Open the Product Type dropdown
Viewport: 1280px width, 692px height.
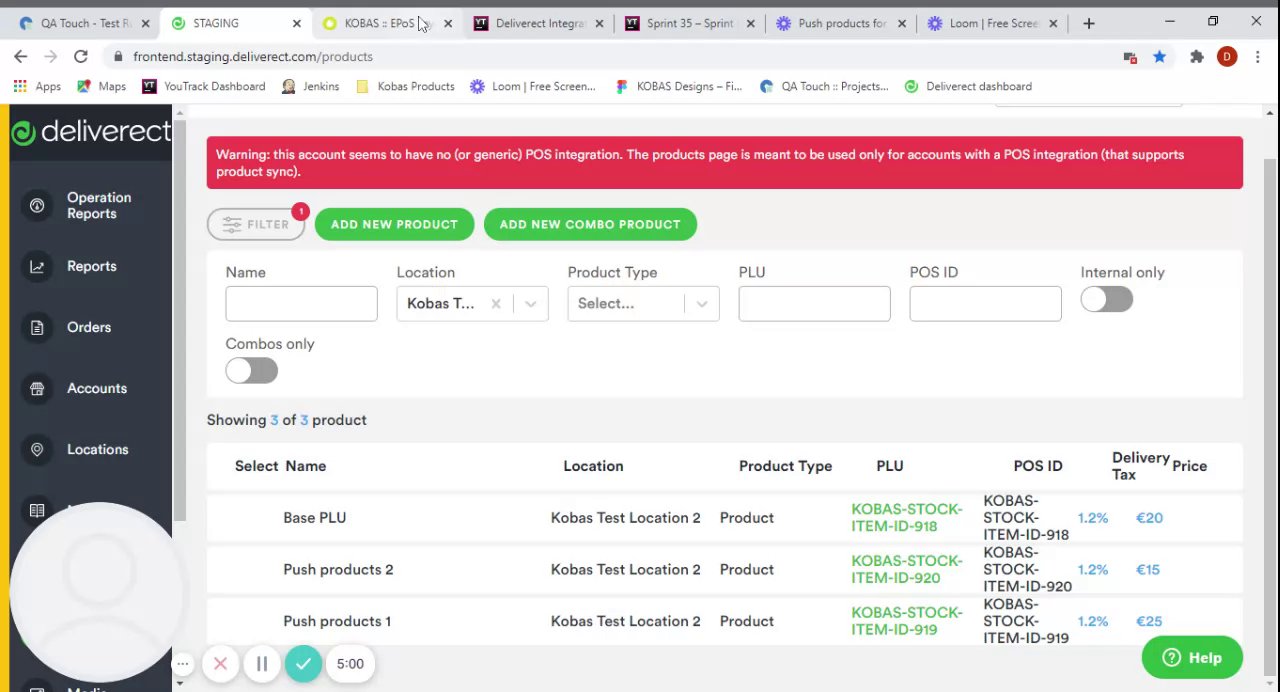(643, 304)
